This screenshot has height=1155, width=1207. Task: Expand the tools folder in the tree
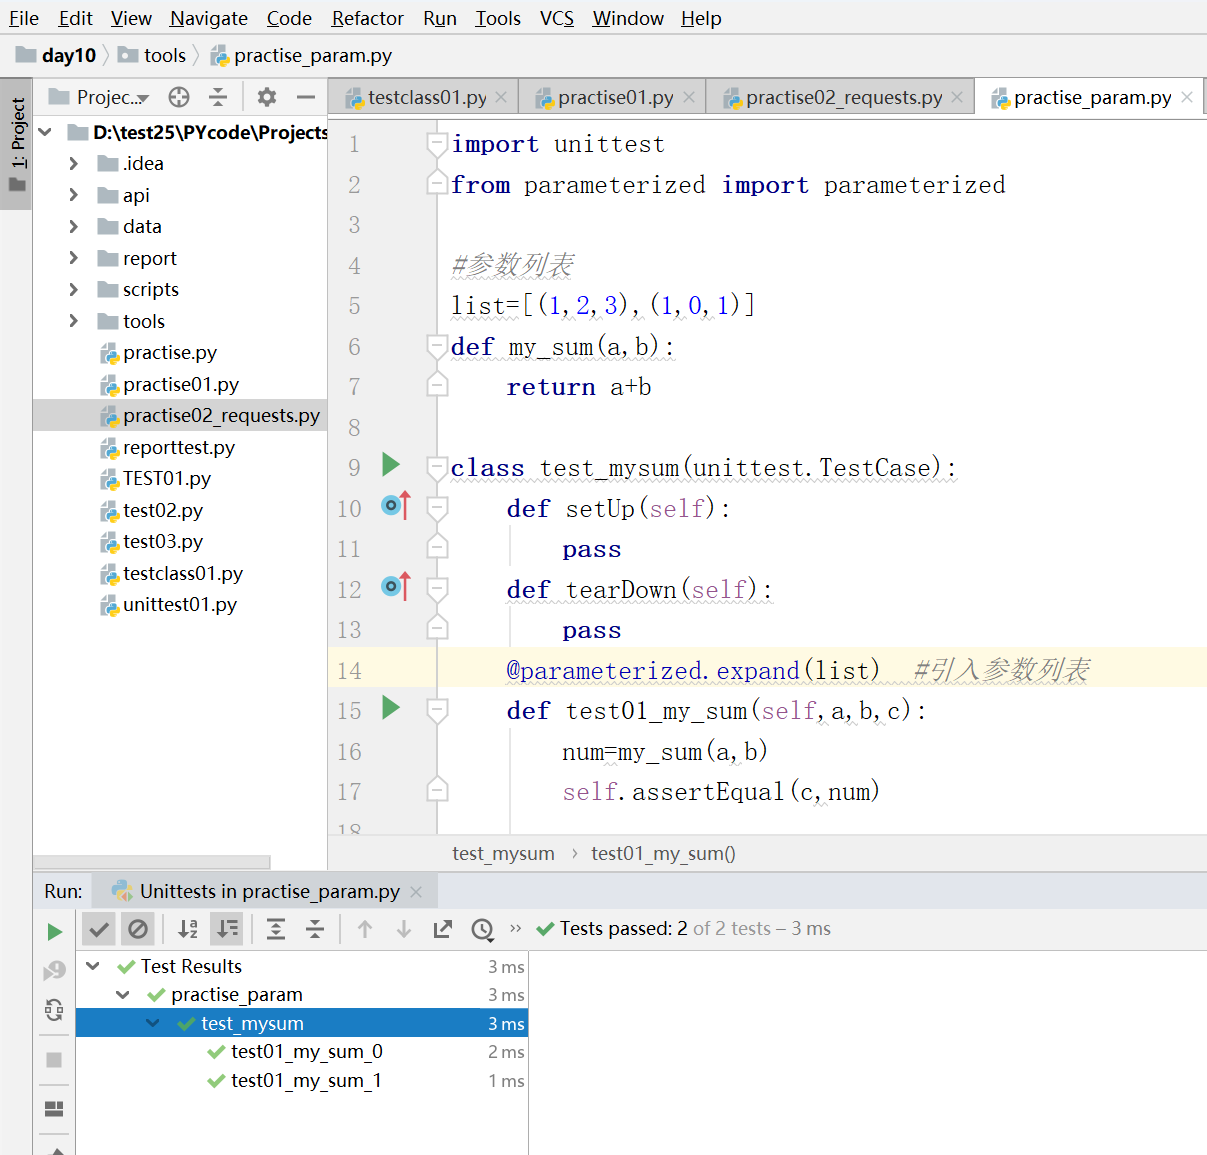coord(74,321)
